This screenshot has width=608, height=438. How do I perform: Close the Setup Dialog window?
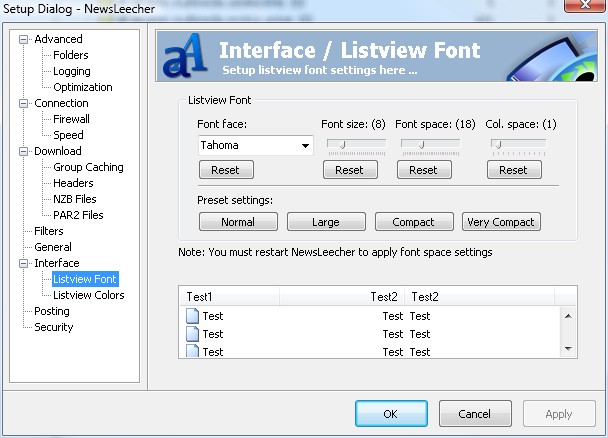tap(585, 5)
